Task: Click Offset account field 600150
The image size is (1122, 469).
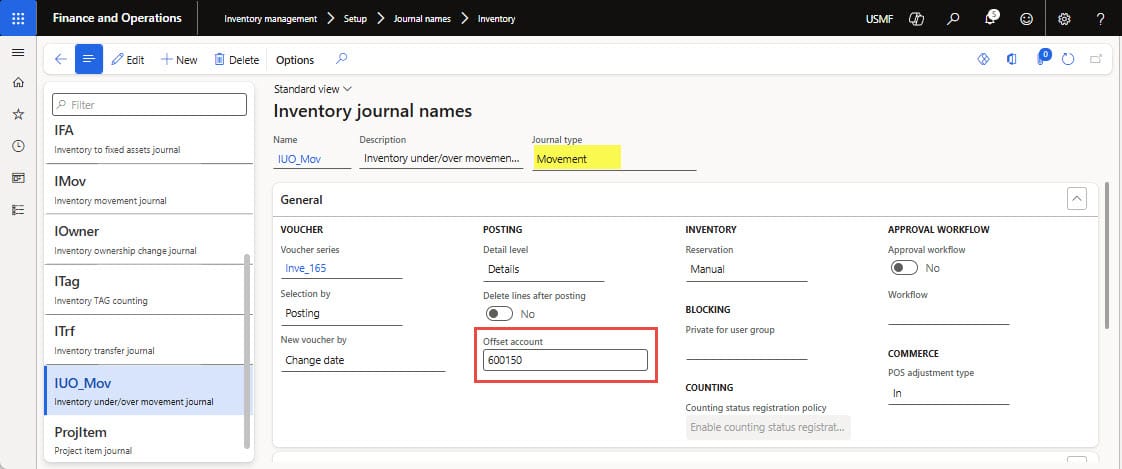Action: point(565,360)
